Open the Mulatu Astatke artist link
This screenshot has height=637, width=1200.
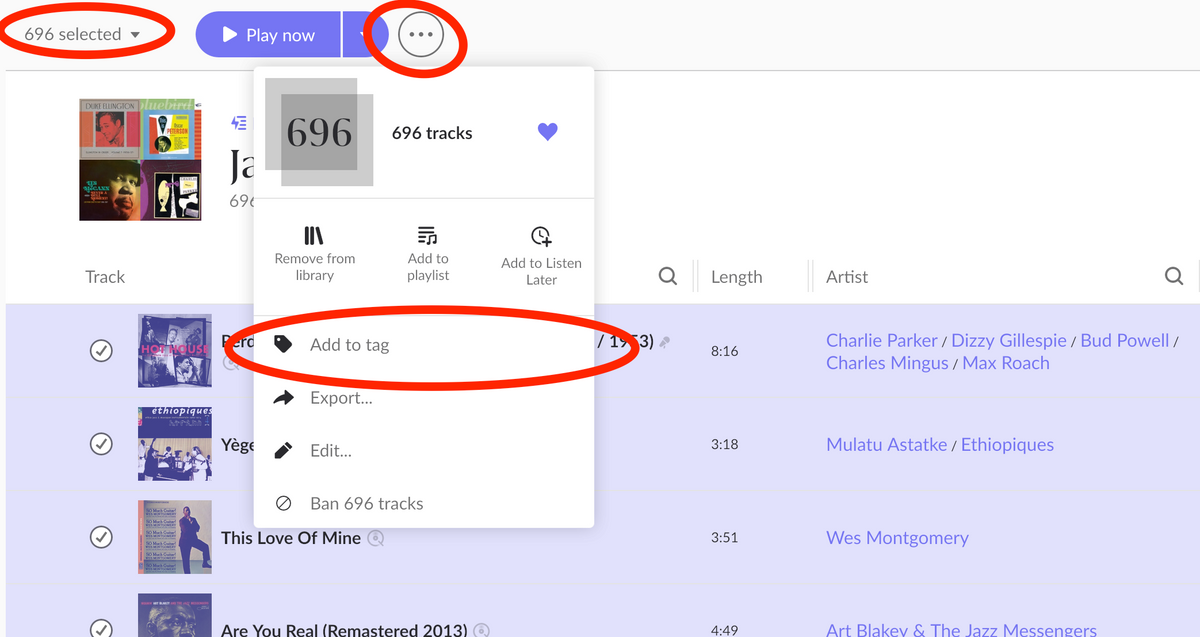(887, 445)
